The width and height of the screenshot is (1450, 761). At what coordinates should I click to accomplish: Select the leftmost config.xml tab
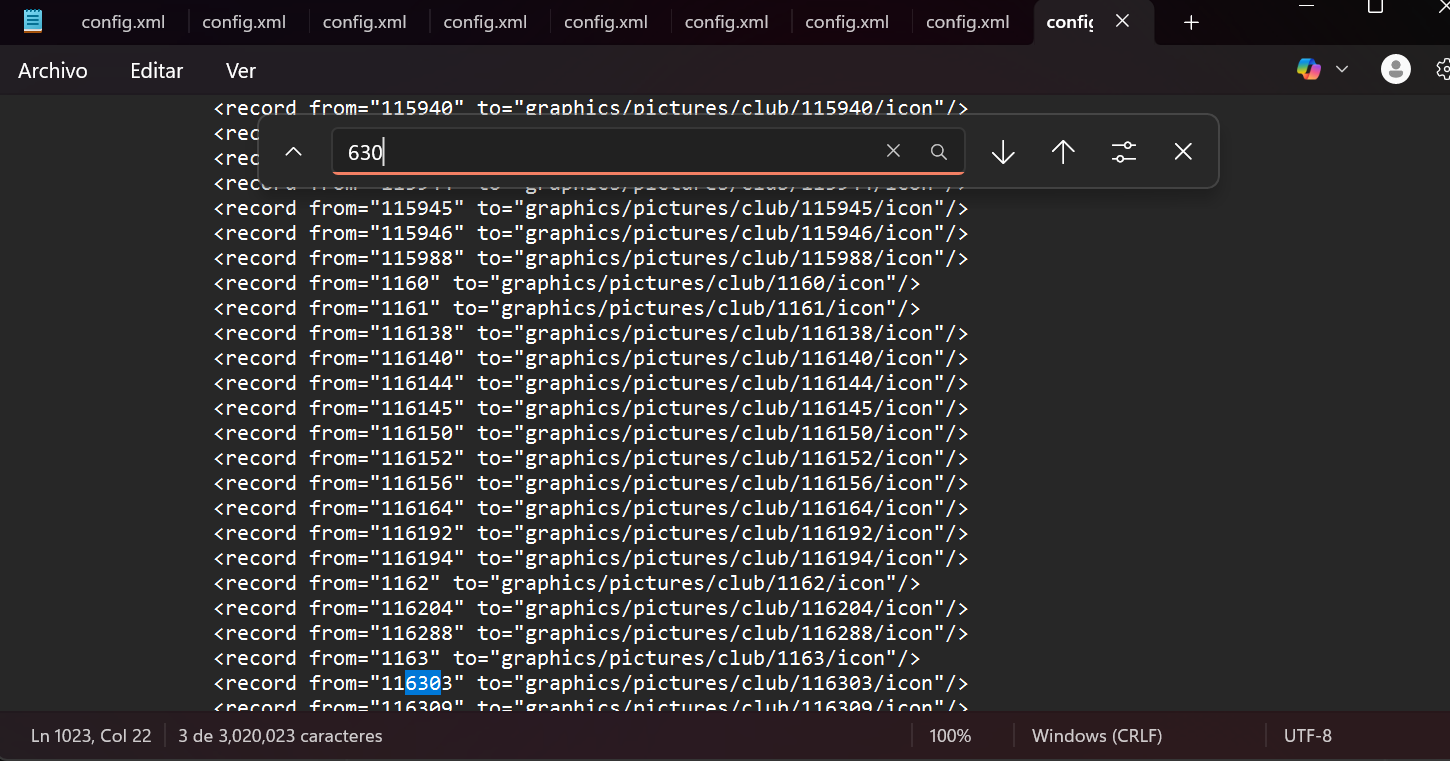123,22
